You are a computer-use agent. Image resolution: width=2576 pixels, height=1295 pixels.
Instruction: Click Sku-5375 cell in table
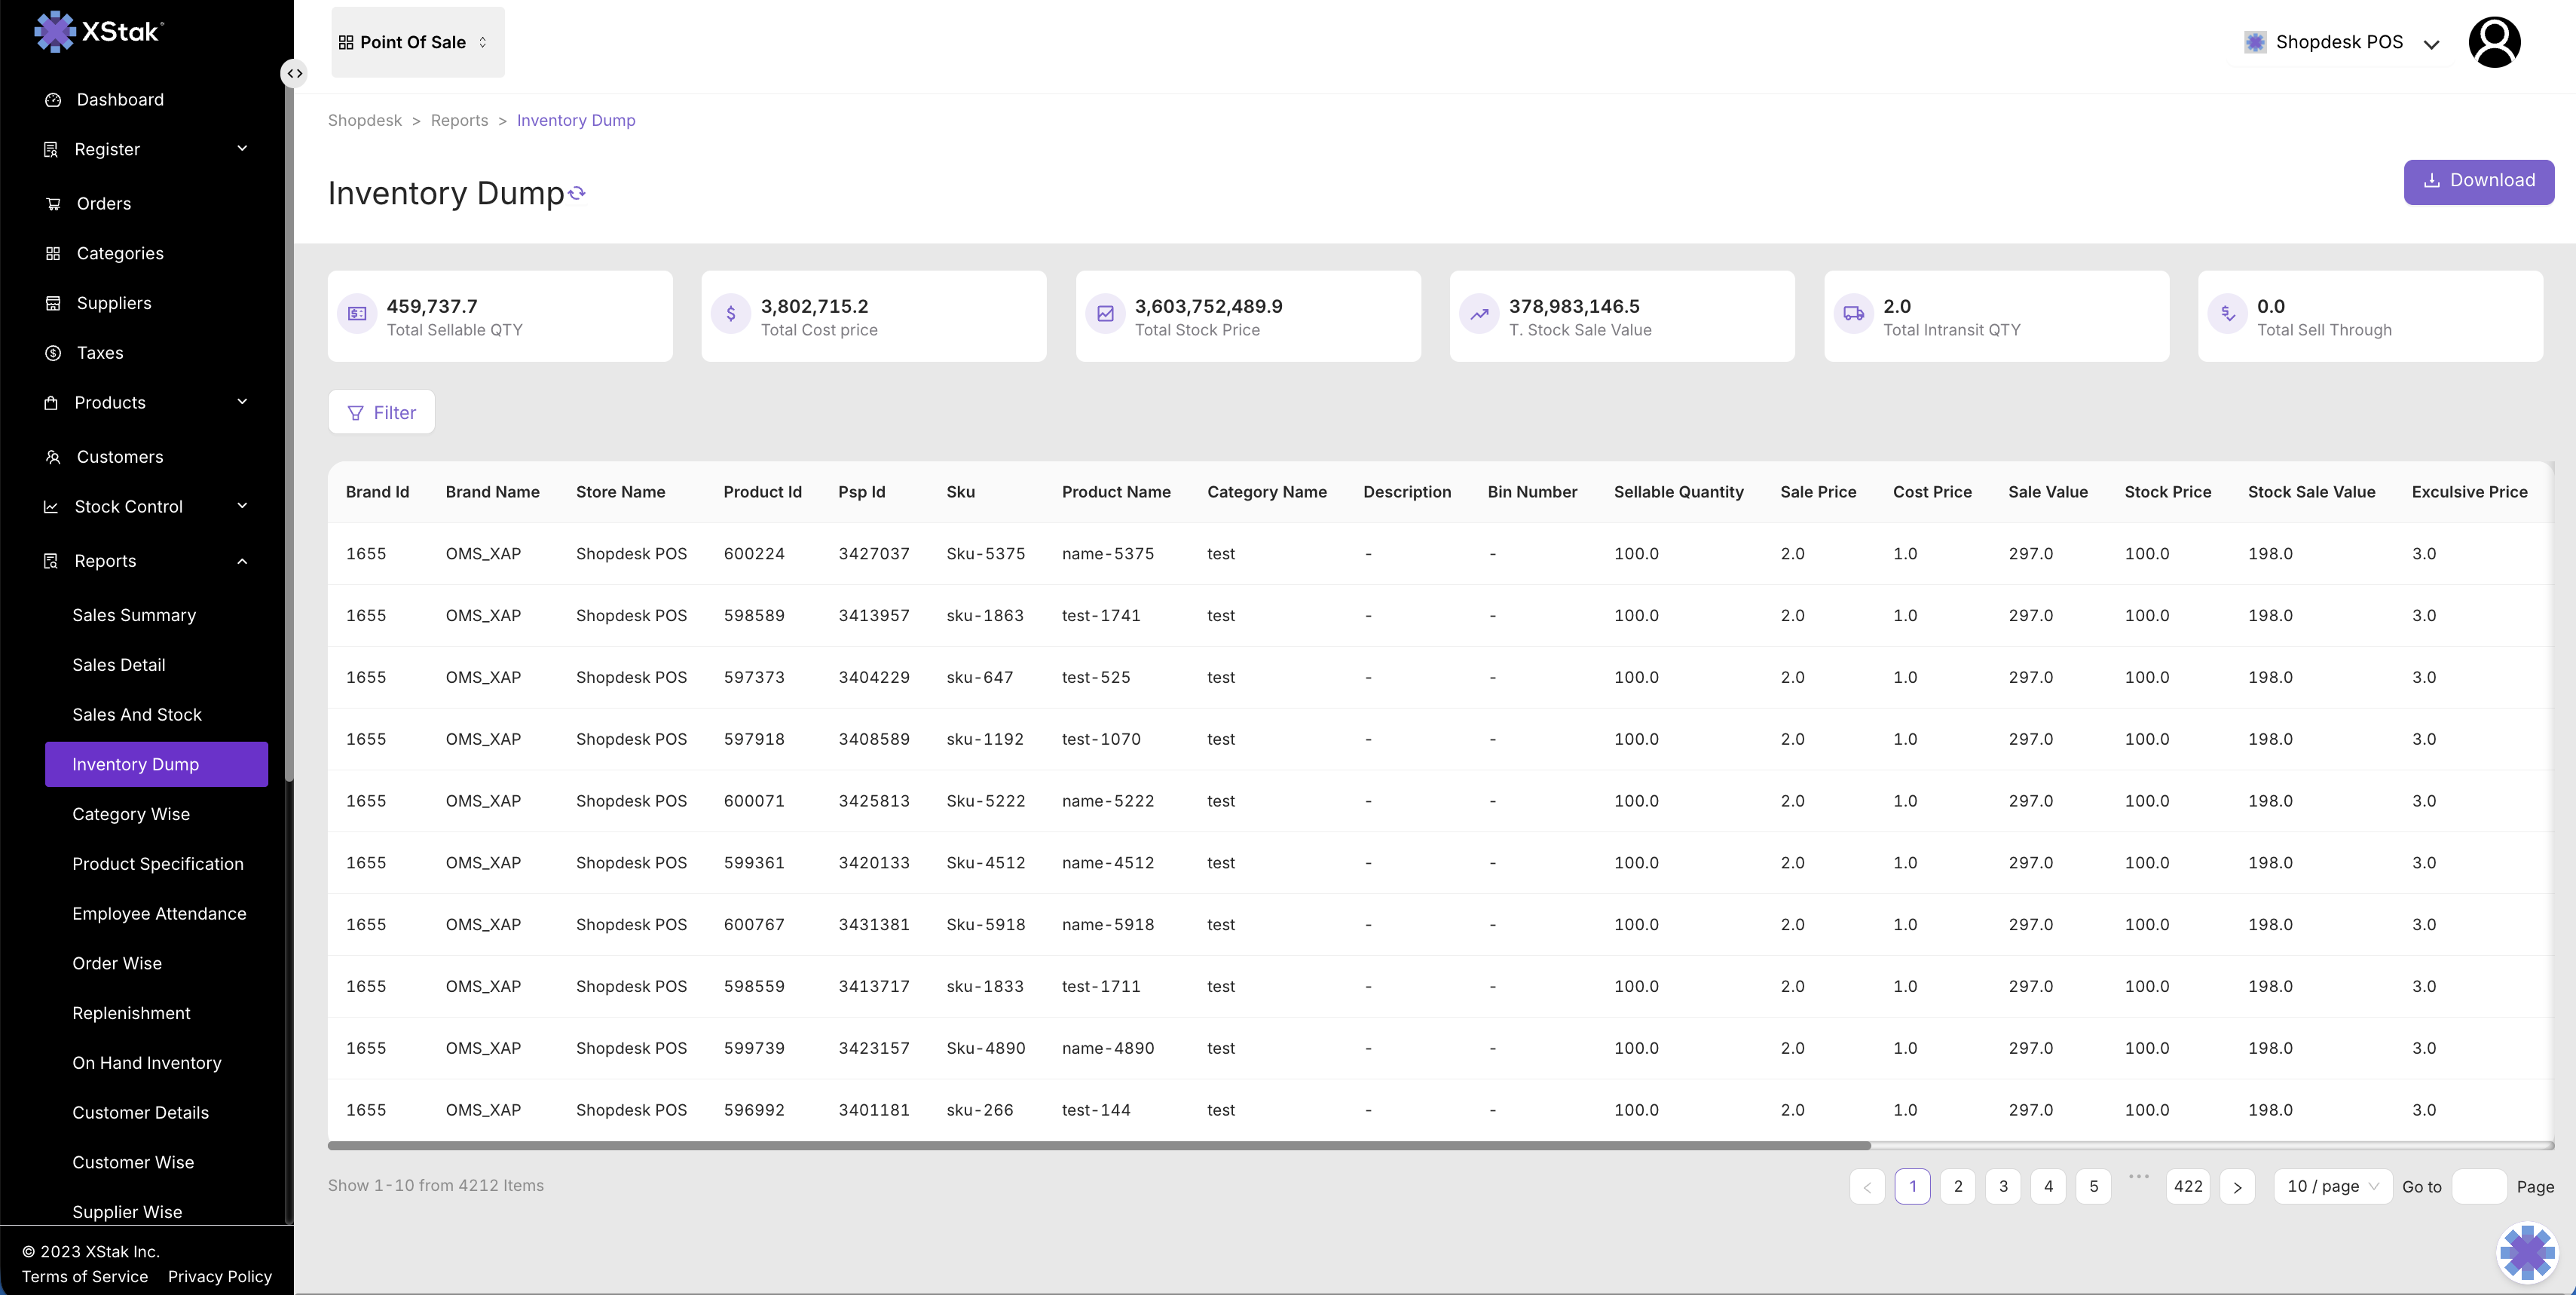coord(985,554)
